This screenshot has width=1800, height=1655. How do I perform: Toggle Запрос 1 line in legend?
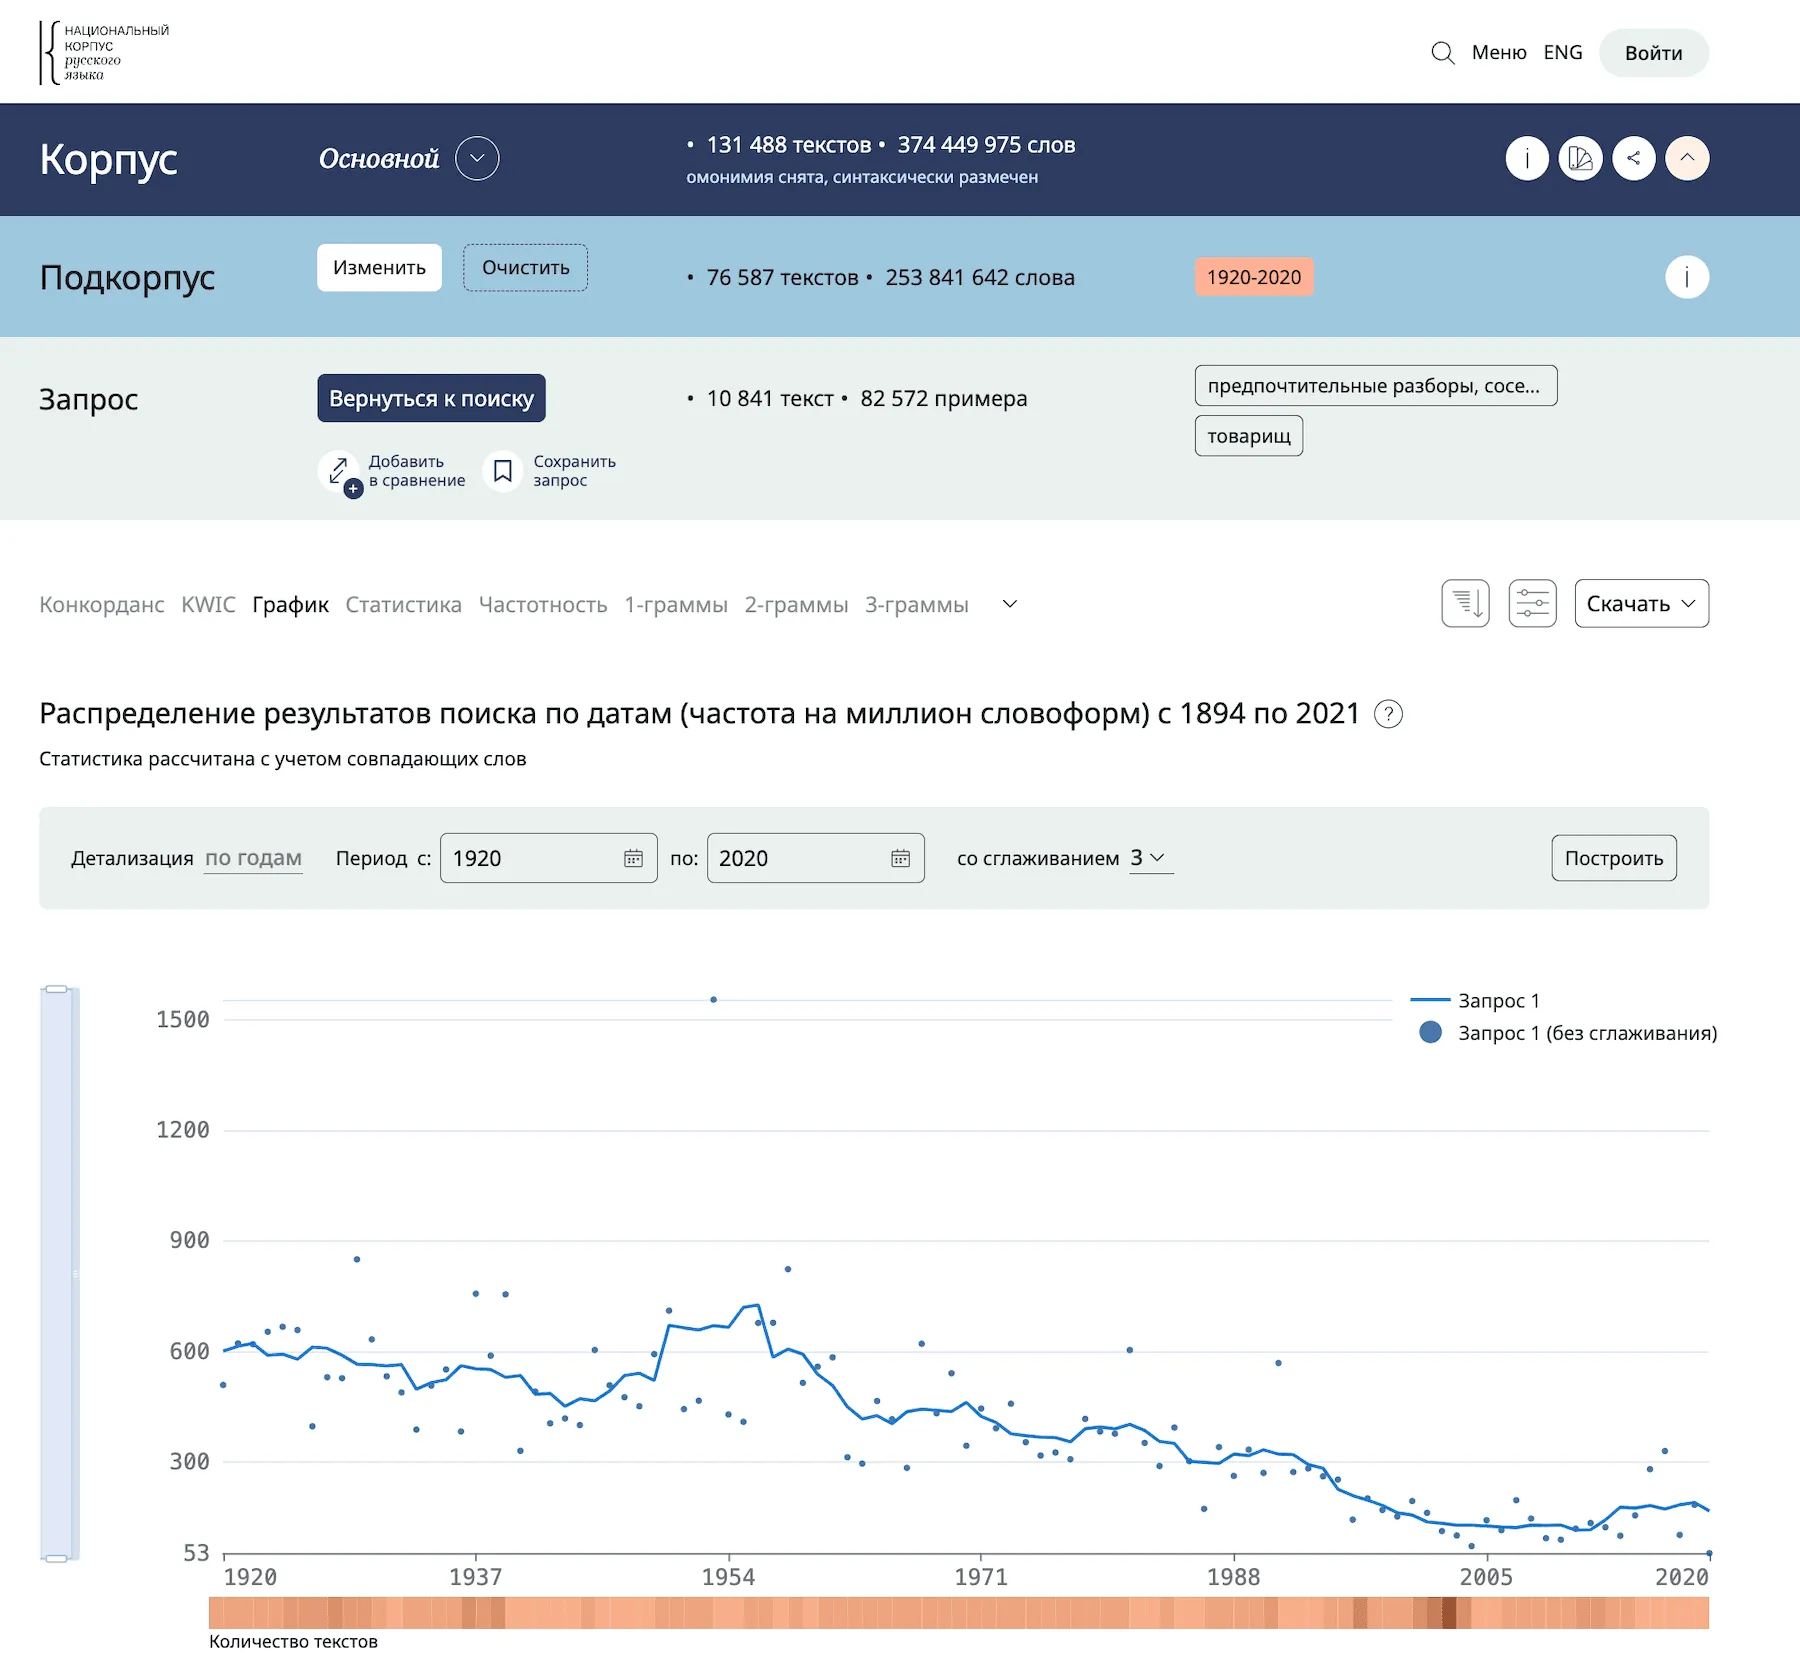click(1475, 1000)
